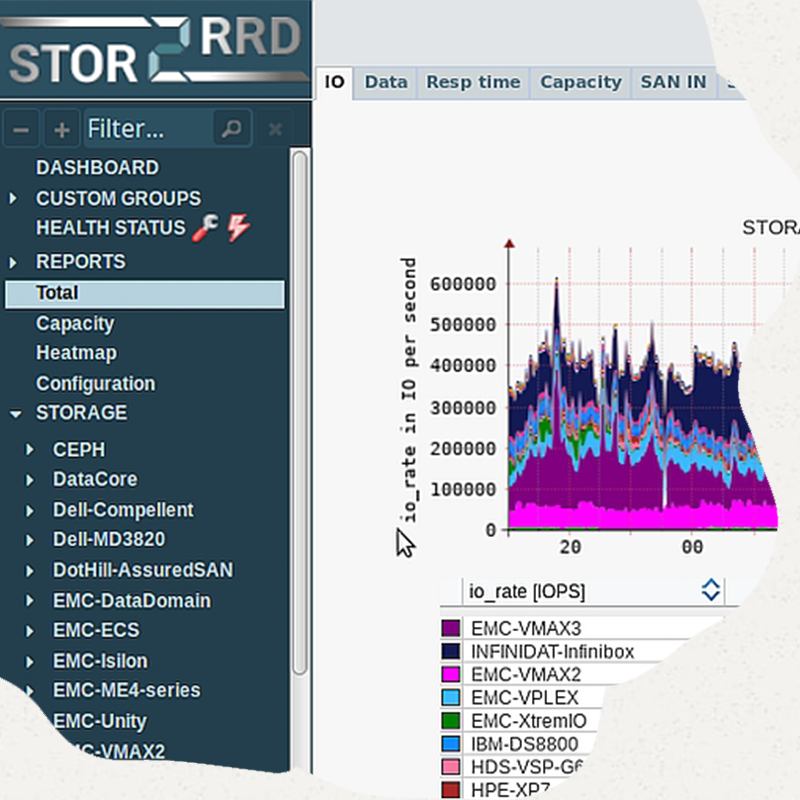Click the HPE-XP7 red legend swatch
The image size is (800, 800).
point(451,790)
